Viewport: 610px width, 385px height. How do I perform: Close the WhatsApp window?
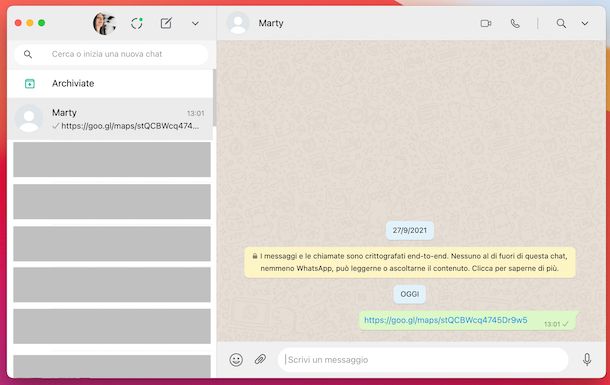pos(18,23)
